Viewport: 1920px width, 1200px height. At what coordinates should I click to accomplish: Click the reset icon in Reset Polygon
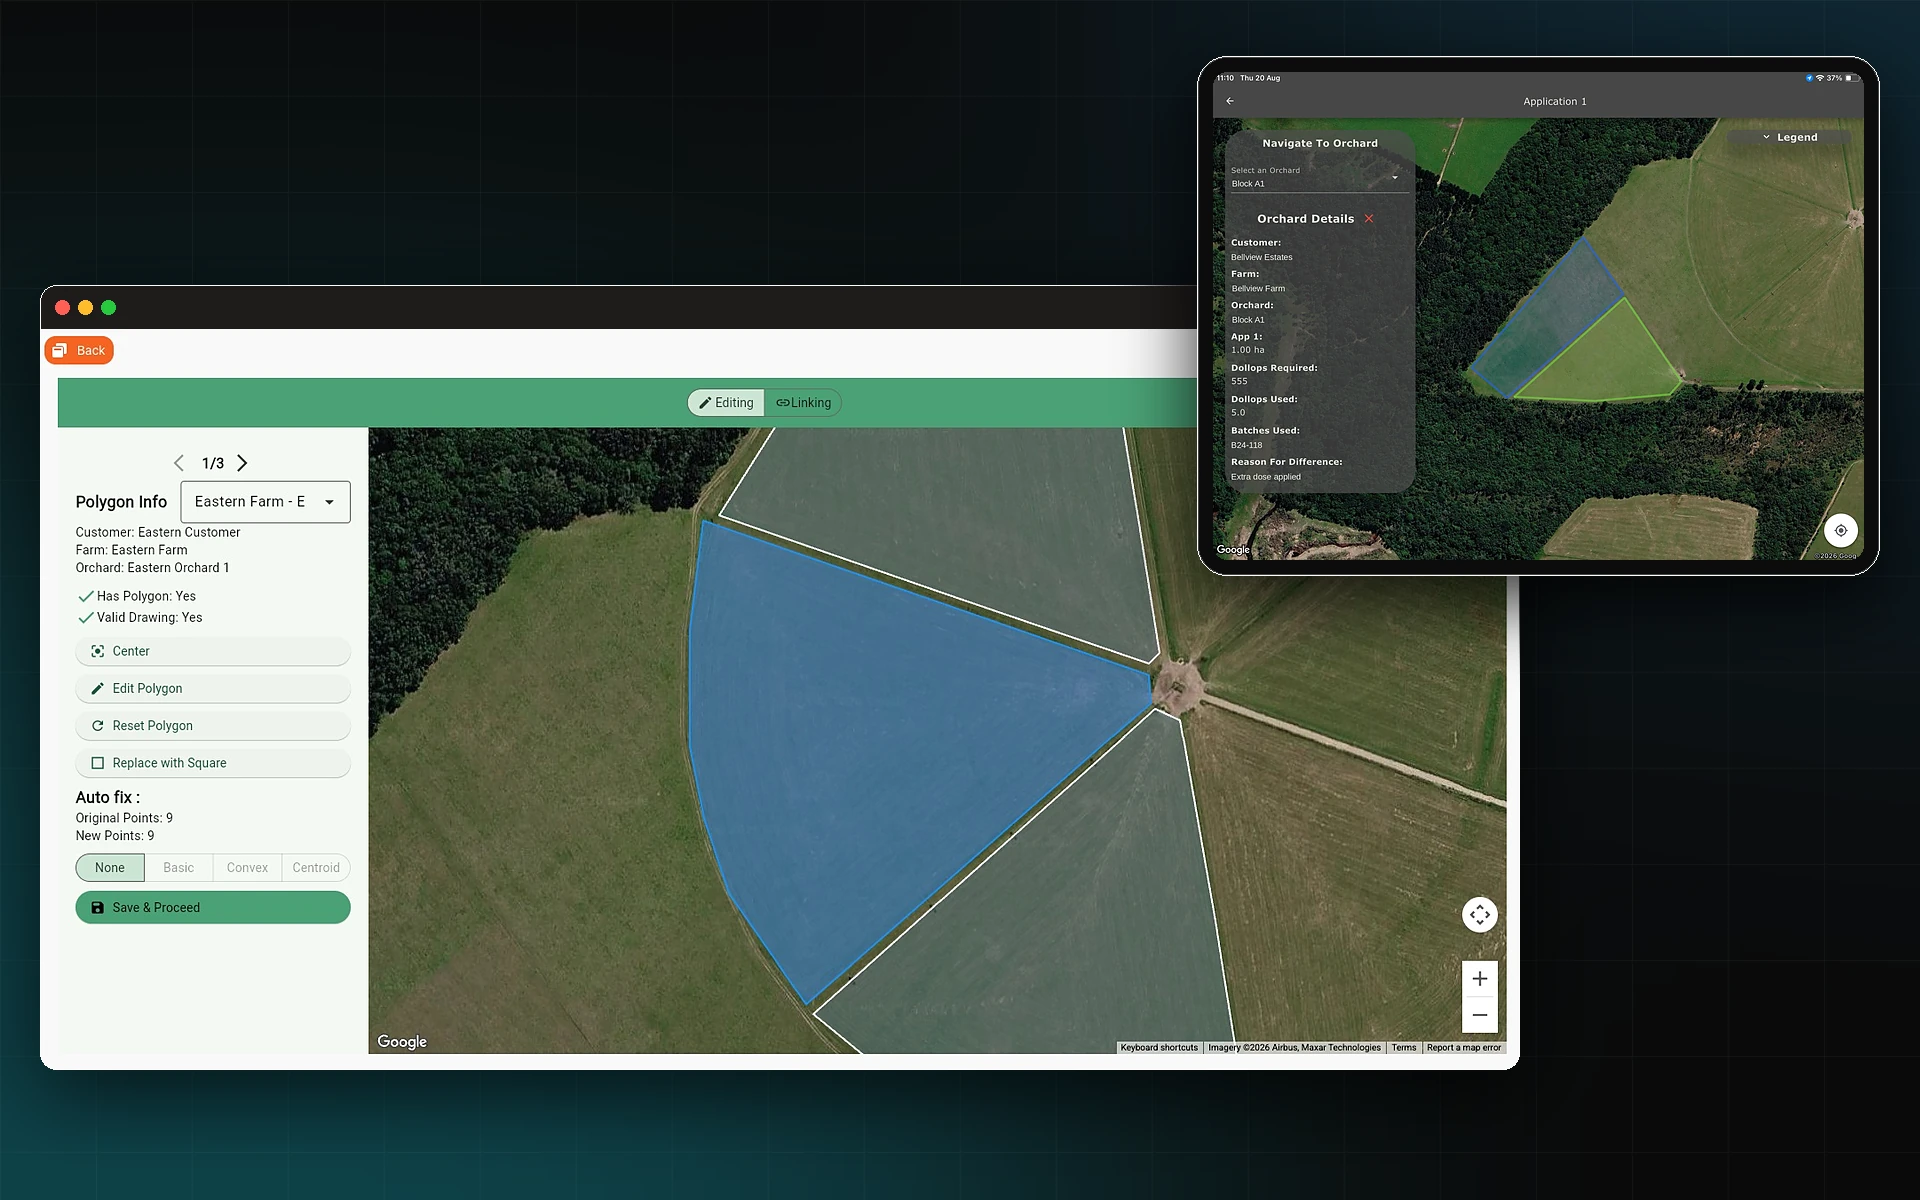click(x=98, y=726)
